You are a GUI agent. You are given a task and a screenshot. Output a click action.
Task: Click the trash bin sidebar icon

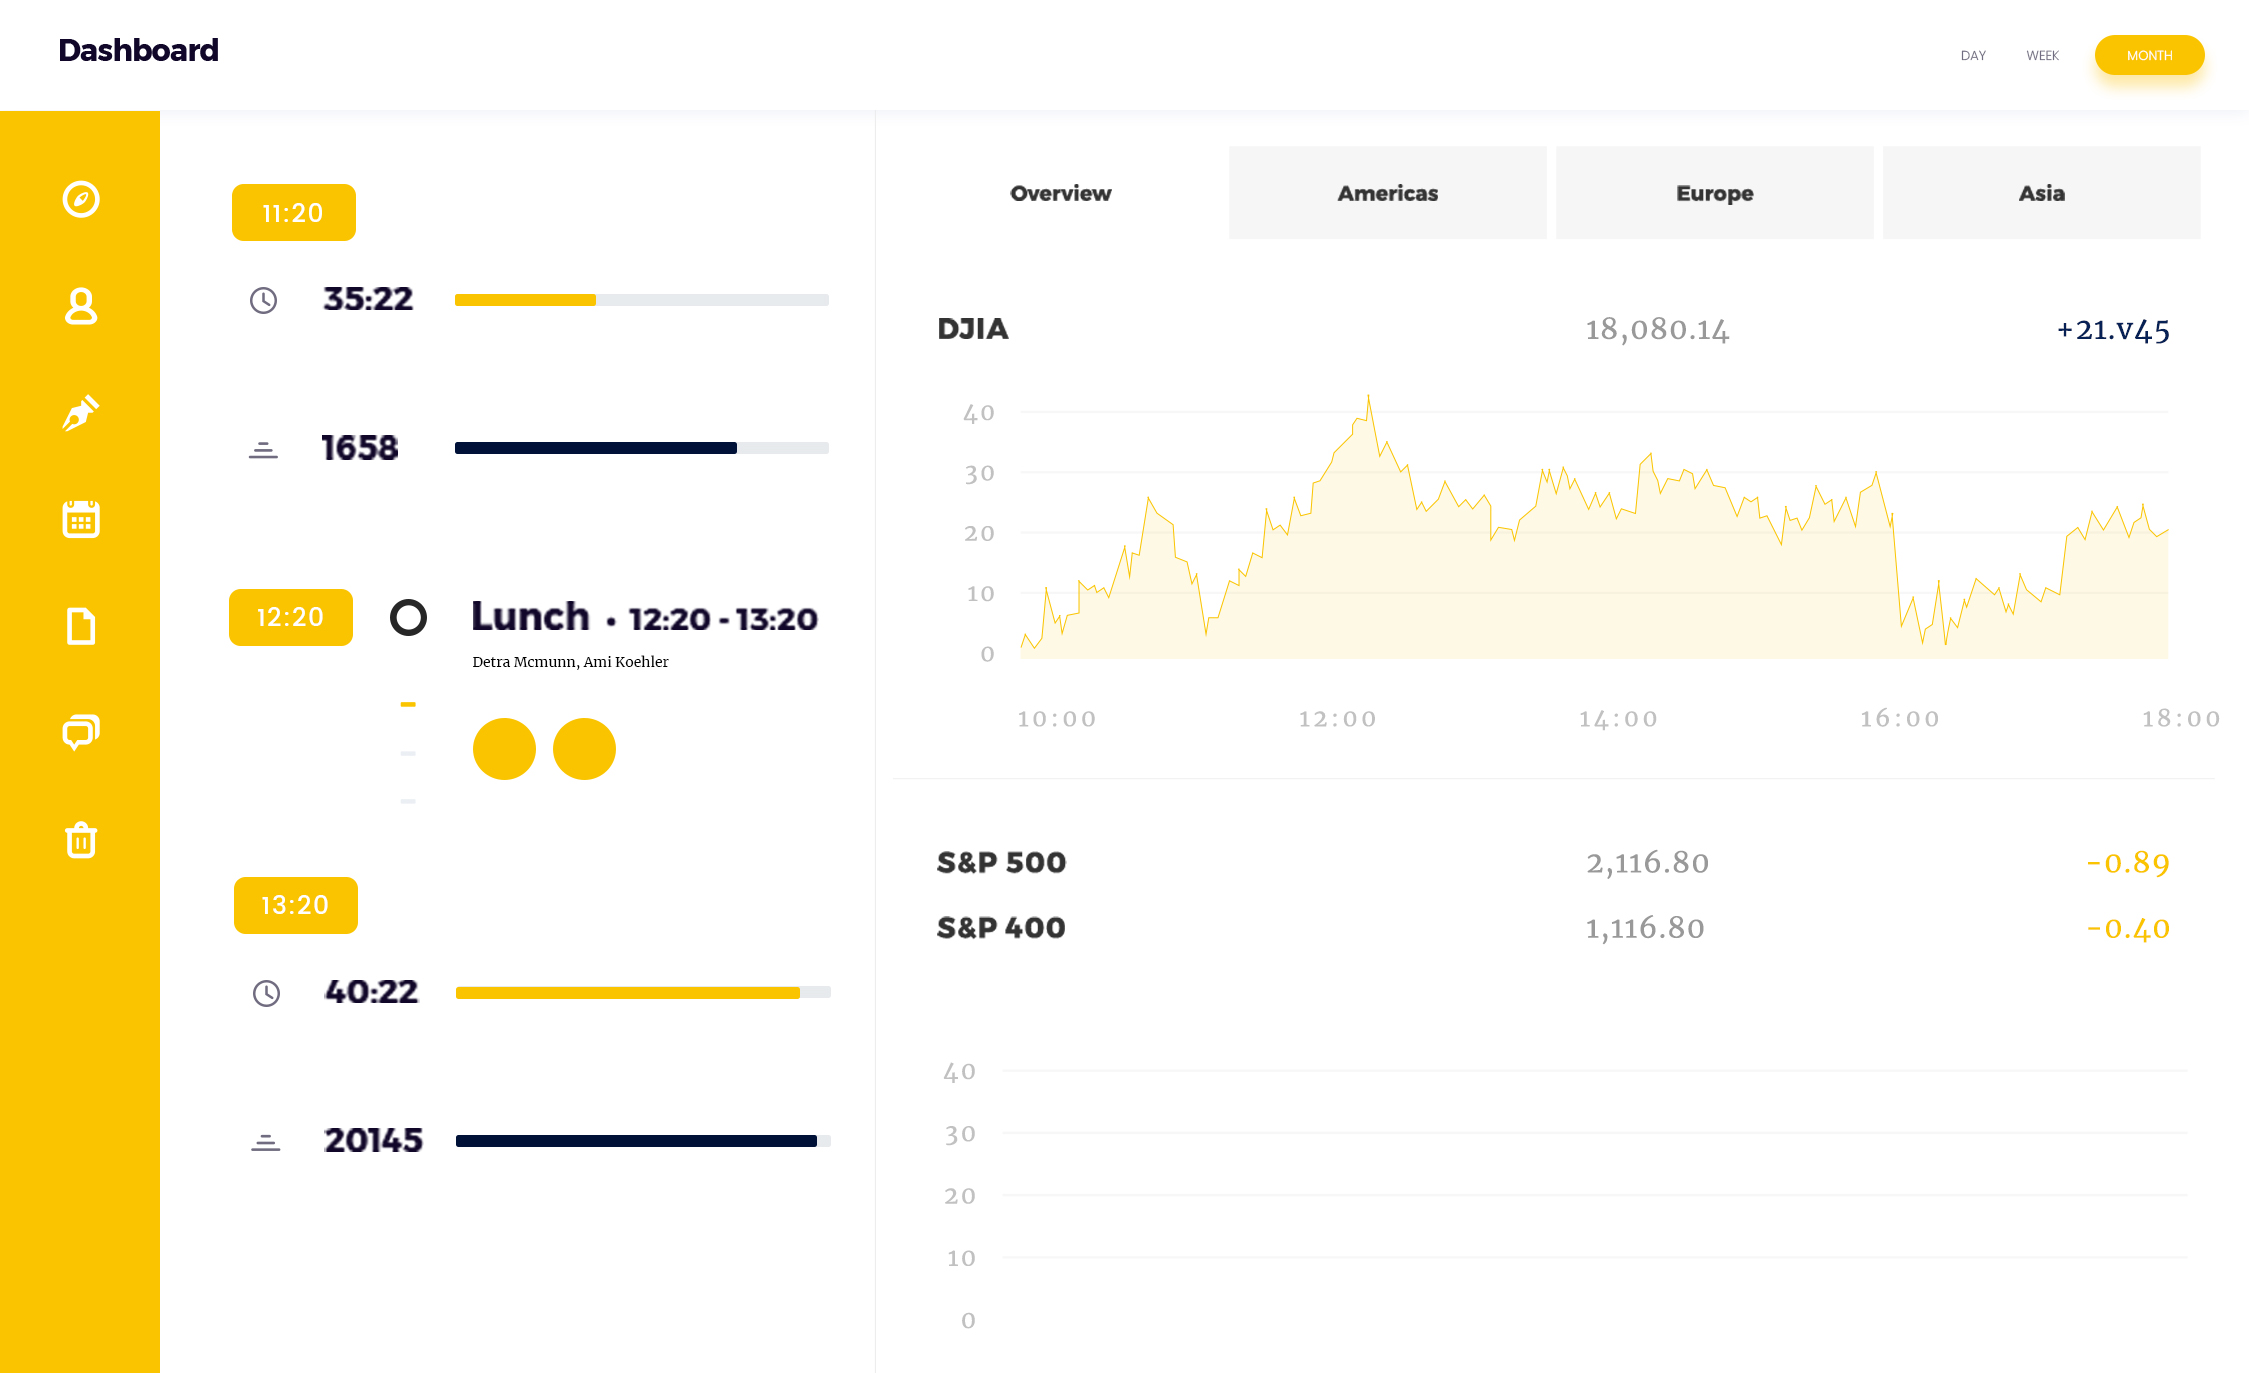pyautogui.click(x=81, y=839)
